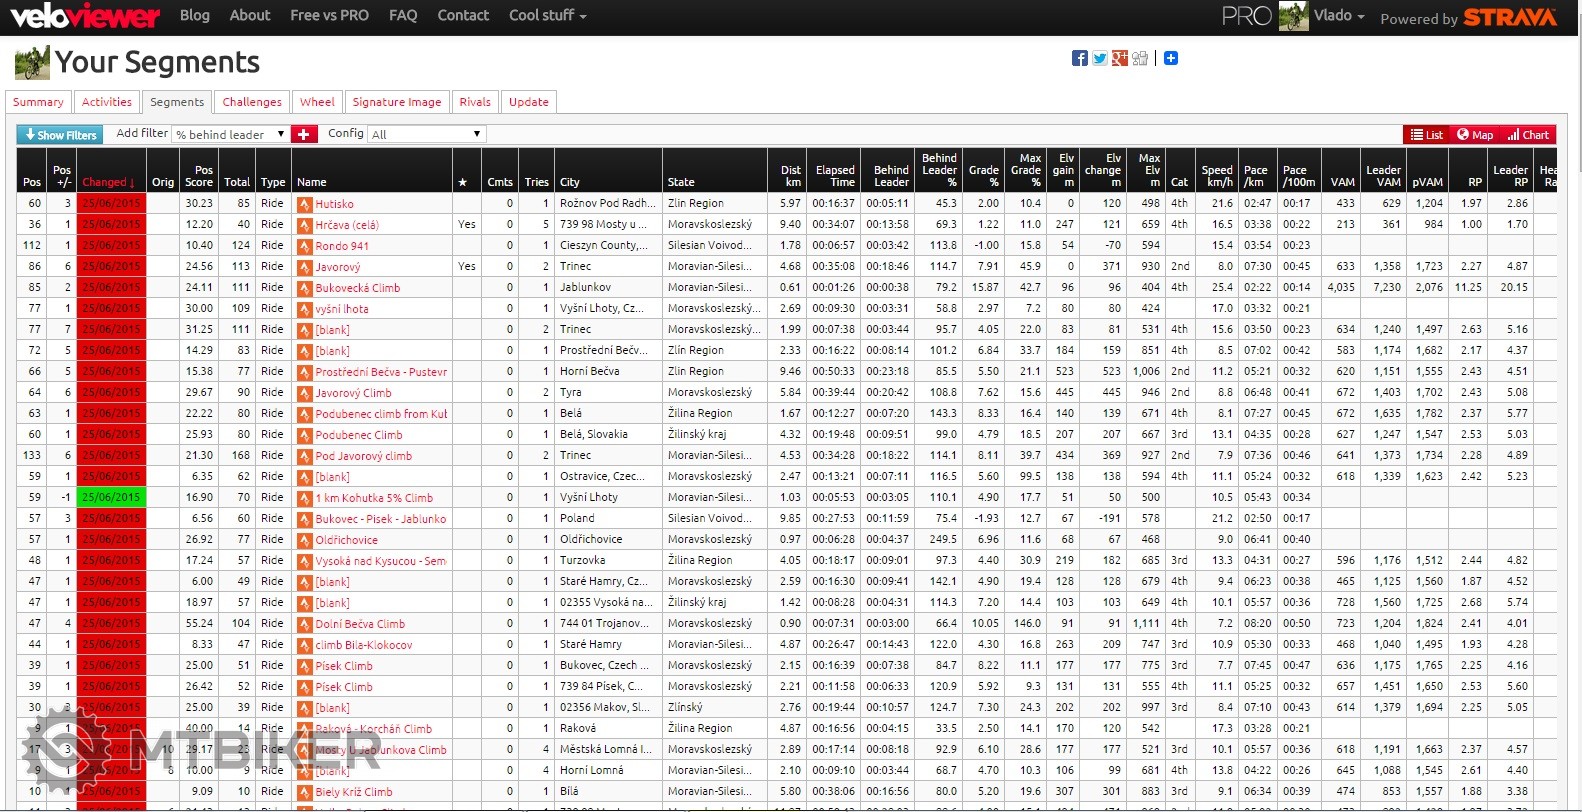This screenshot has width=1582, height=812.
Task: Sort table by the Changed column header
Action: coord(108,182)
